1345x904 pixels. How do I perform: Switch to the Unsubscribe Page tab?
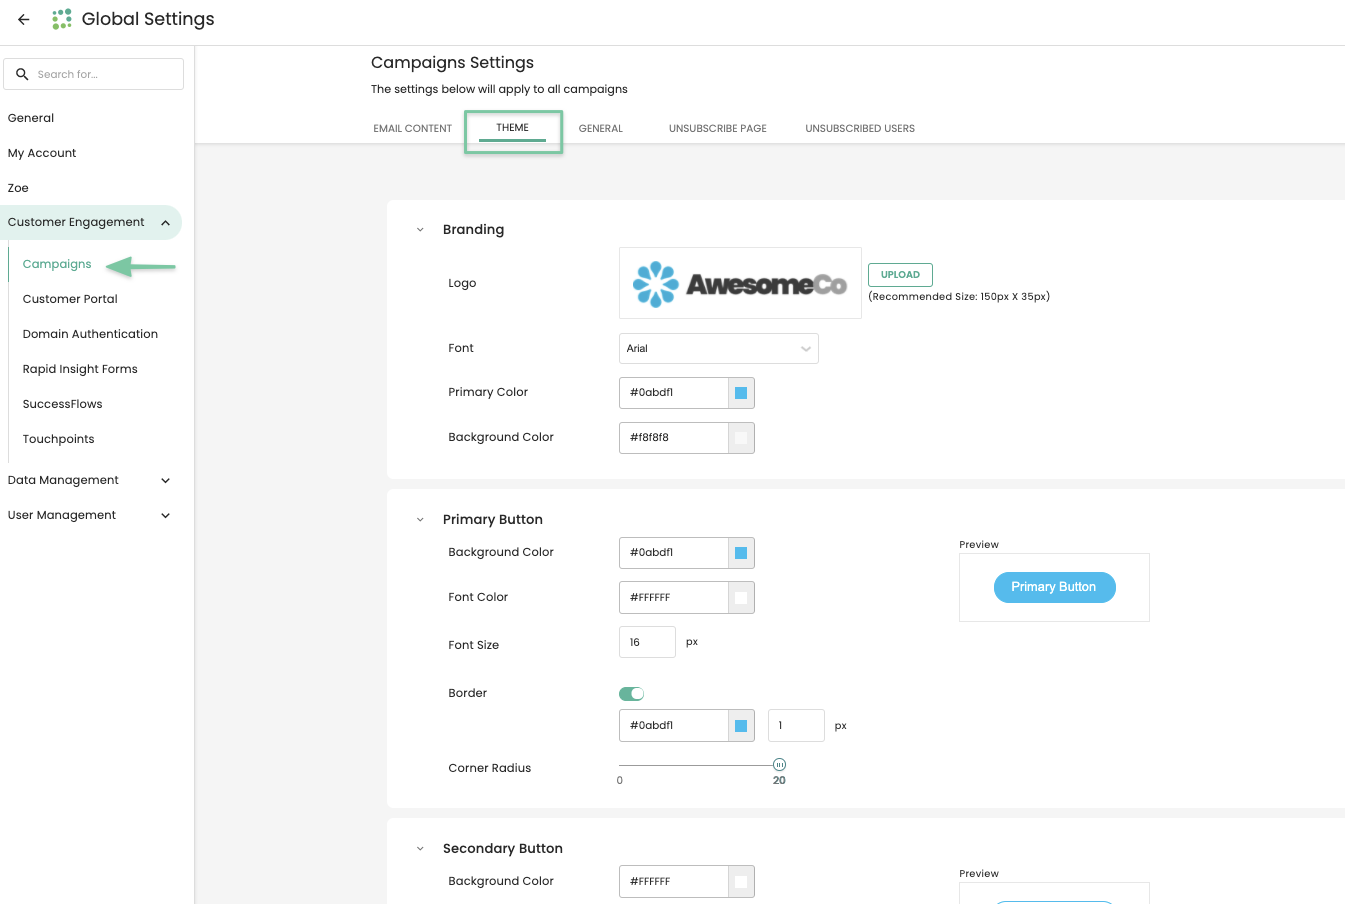[718, 128]
